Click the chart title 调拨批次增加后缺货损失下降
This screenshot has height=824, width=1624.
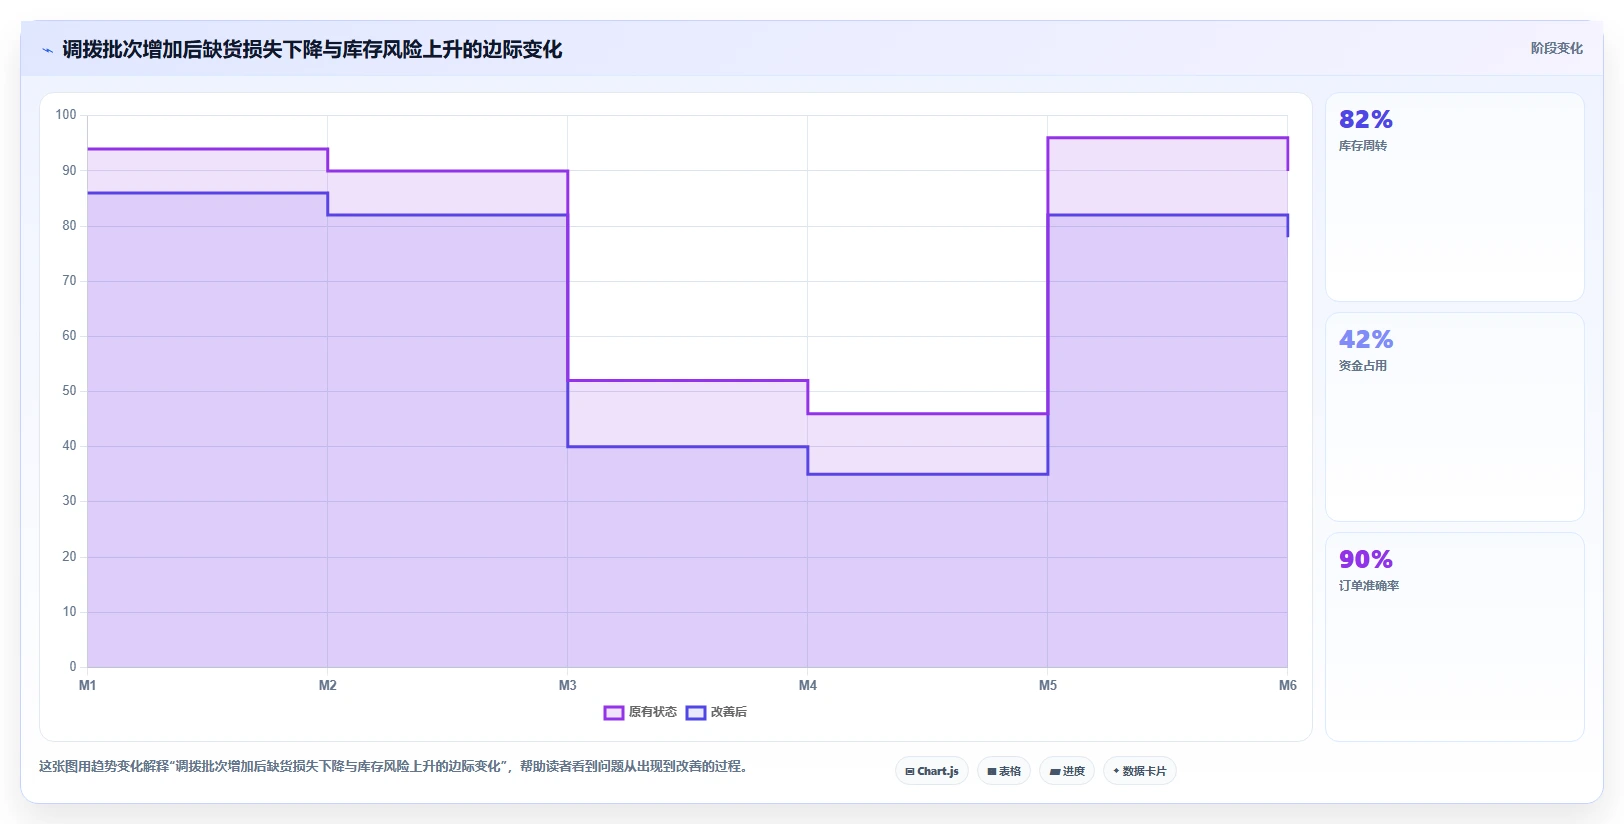click(x=312, y=50)
